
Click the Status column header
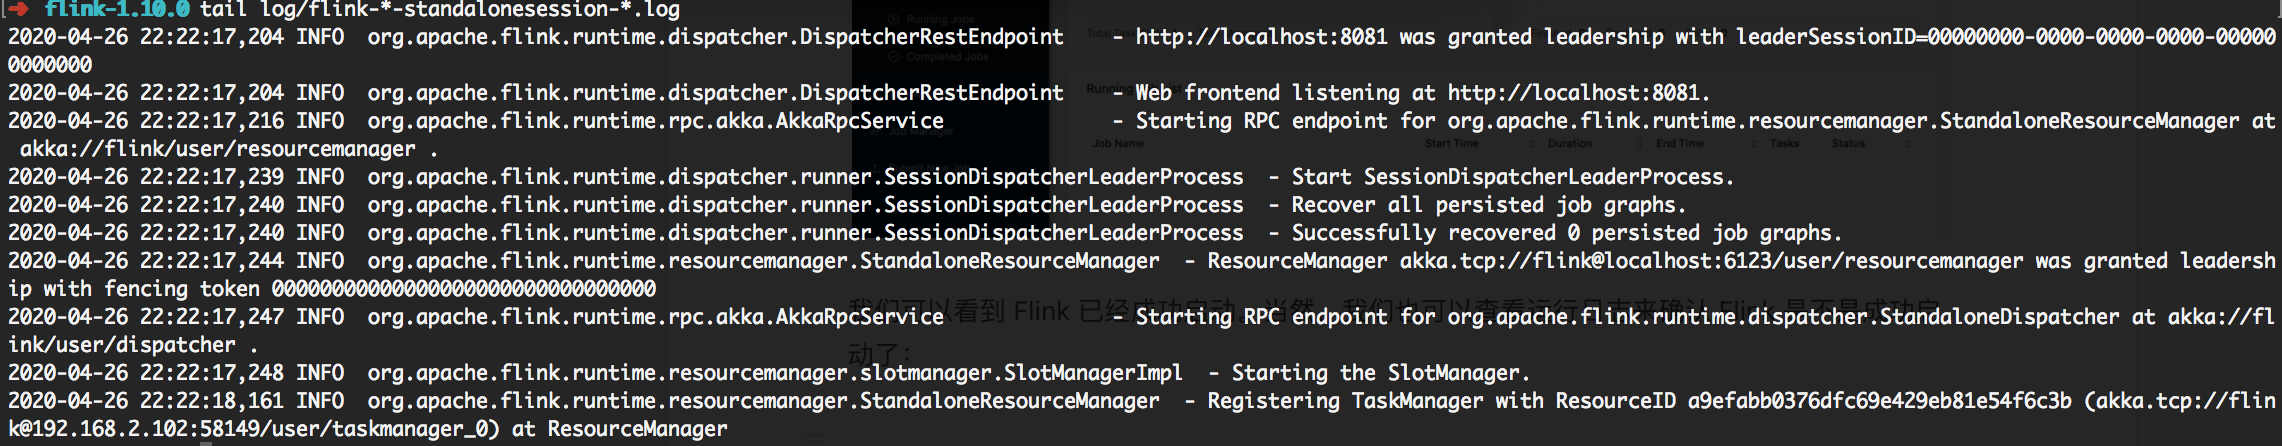(1848, 144)
